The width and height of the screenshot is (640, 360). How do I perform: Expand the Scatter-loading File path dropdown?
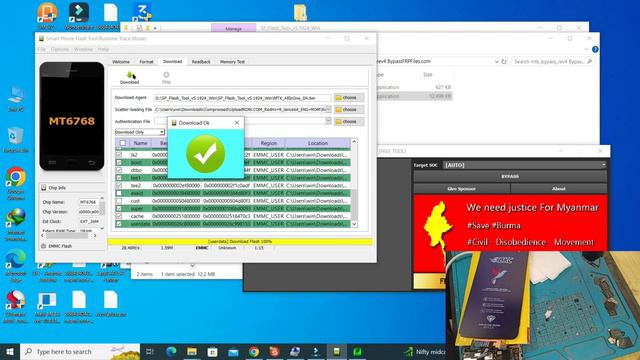(328, 109)
